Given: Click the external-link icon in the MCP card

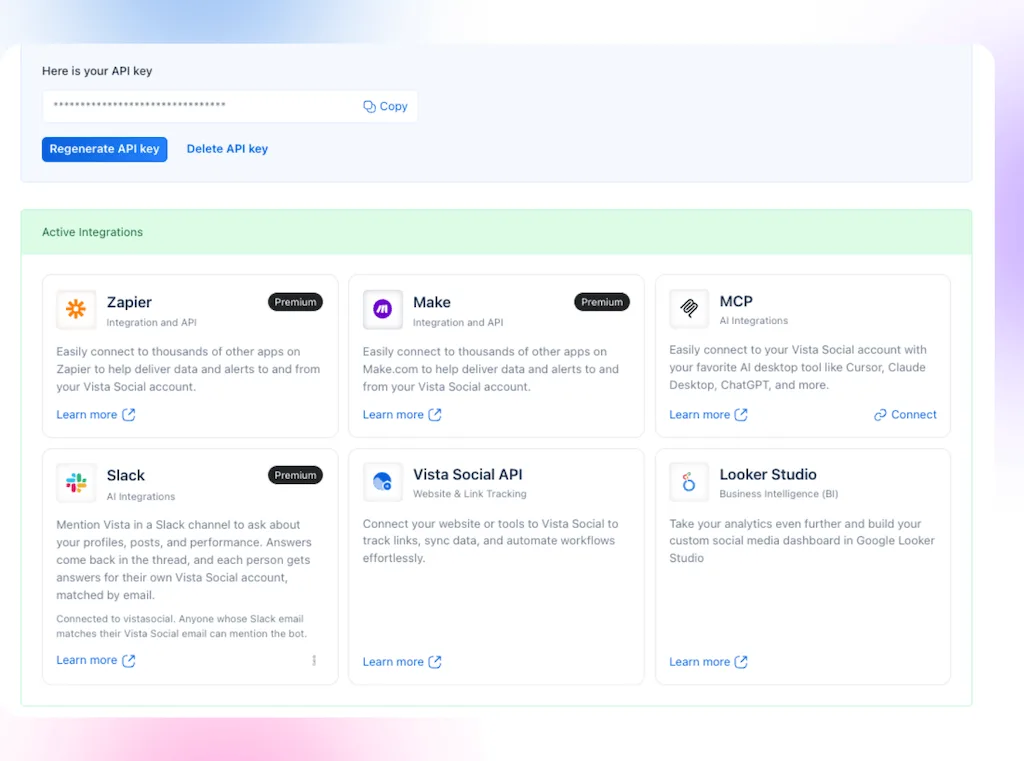Looking at the screenshot, I should tap(741, 415).
